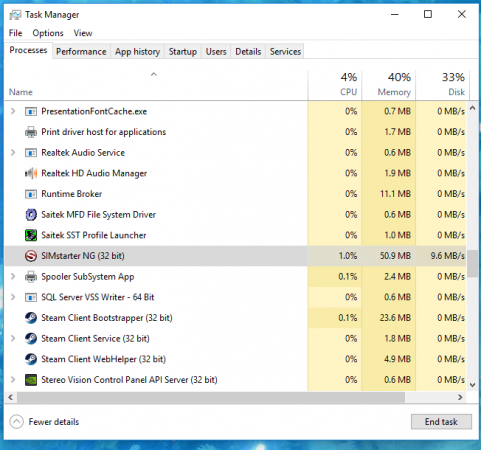Viewport: 481px width, 450px height.
Task: Click the End task button
Action: click(441, 422)
